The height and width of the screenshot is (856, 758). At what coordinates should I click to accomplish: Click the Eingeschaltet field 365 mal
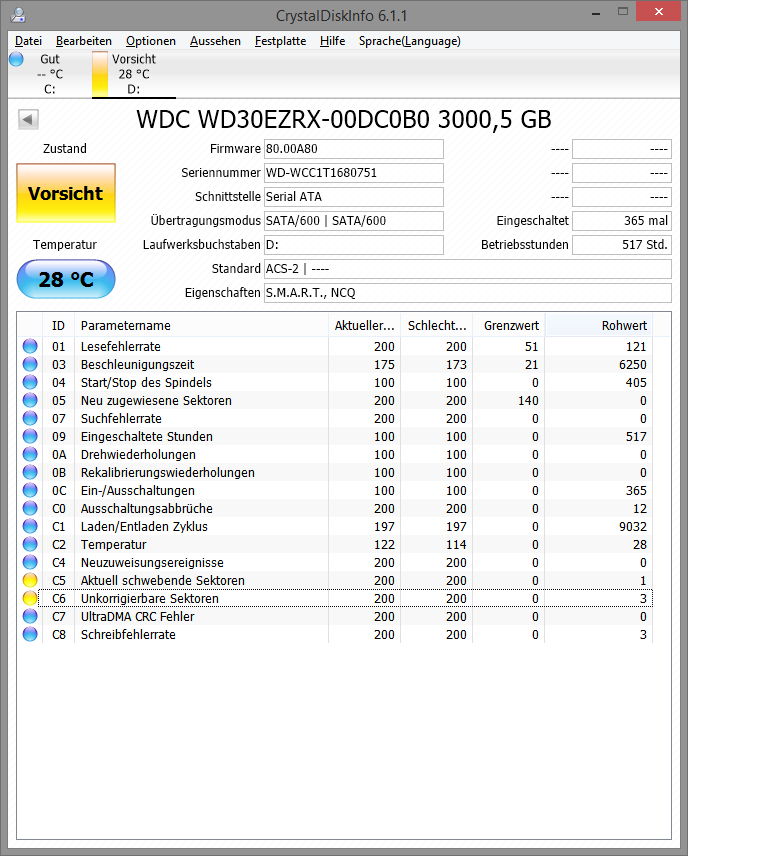point(622,221)
